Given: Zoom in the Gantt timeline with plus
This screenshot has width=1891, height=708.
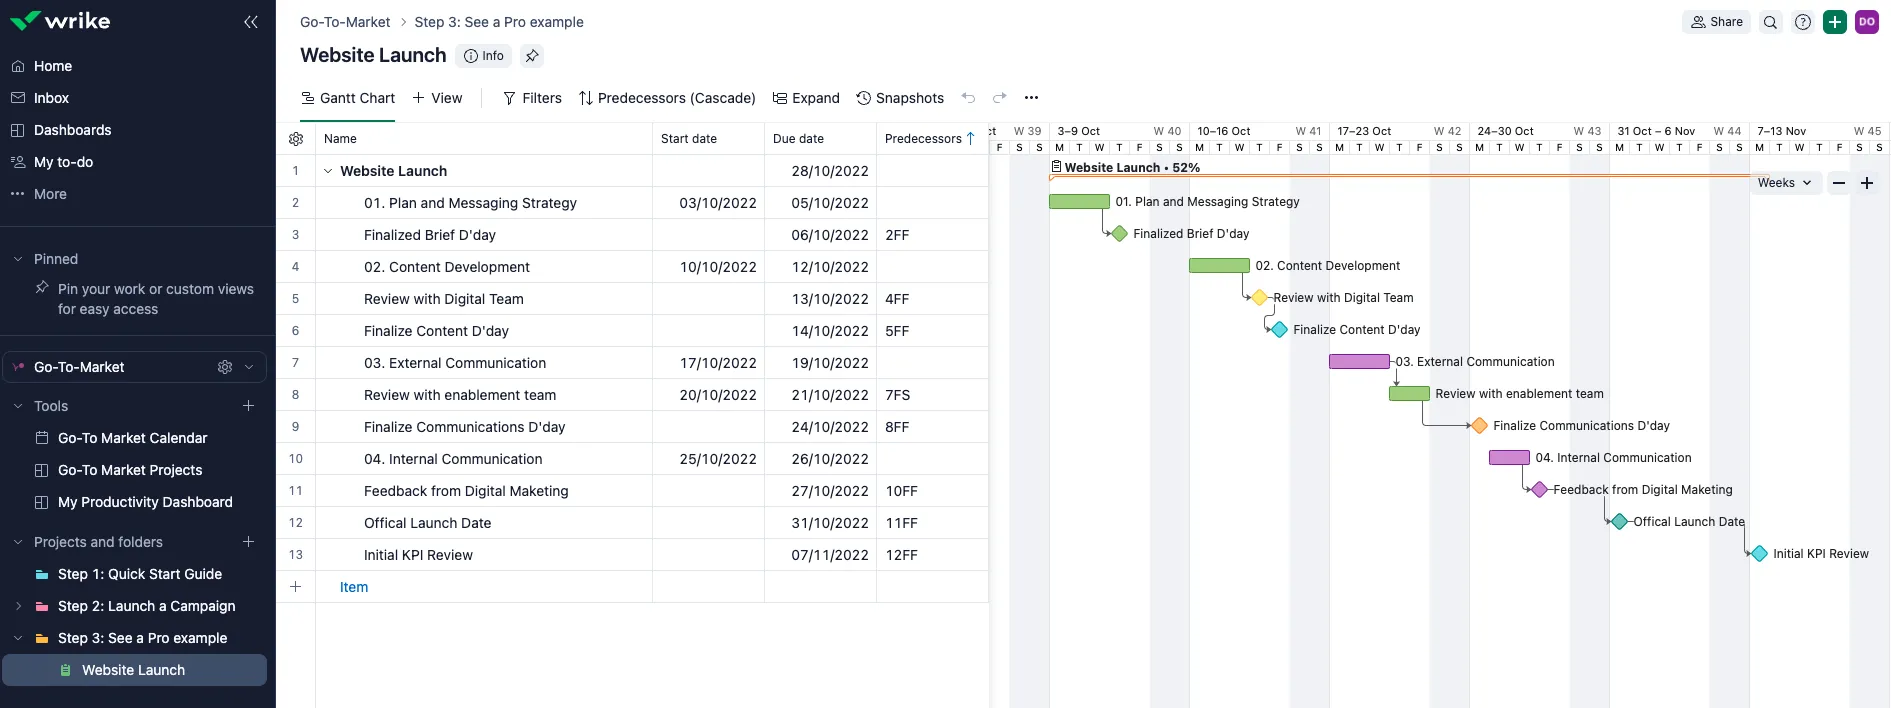Looking at the screenshot, I should [x=1866, y=183].
